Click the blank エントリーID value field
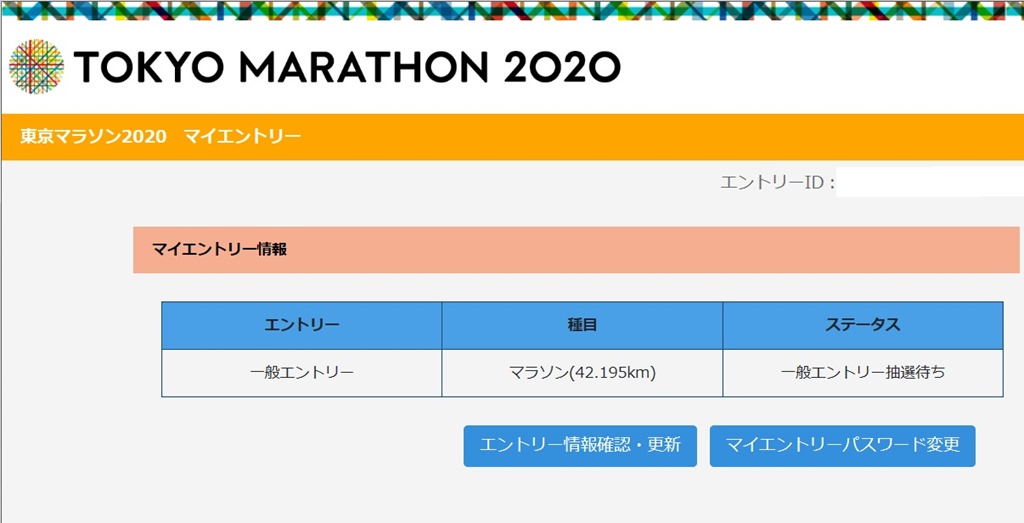This screenshot has height=523, width=1024. coord(931,182)
